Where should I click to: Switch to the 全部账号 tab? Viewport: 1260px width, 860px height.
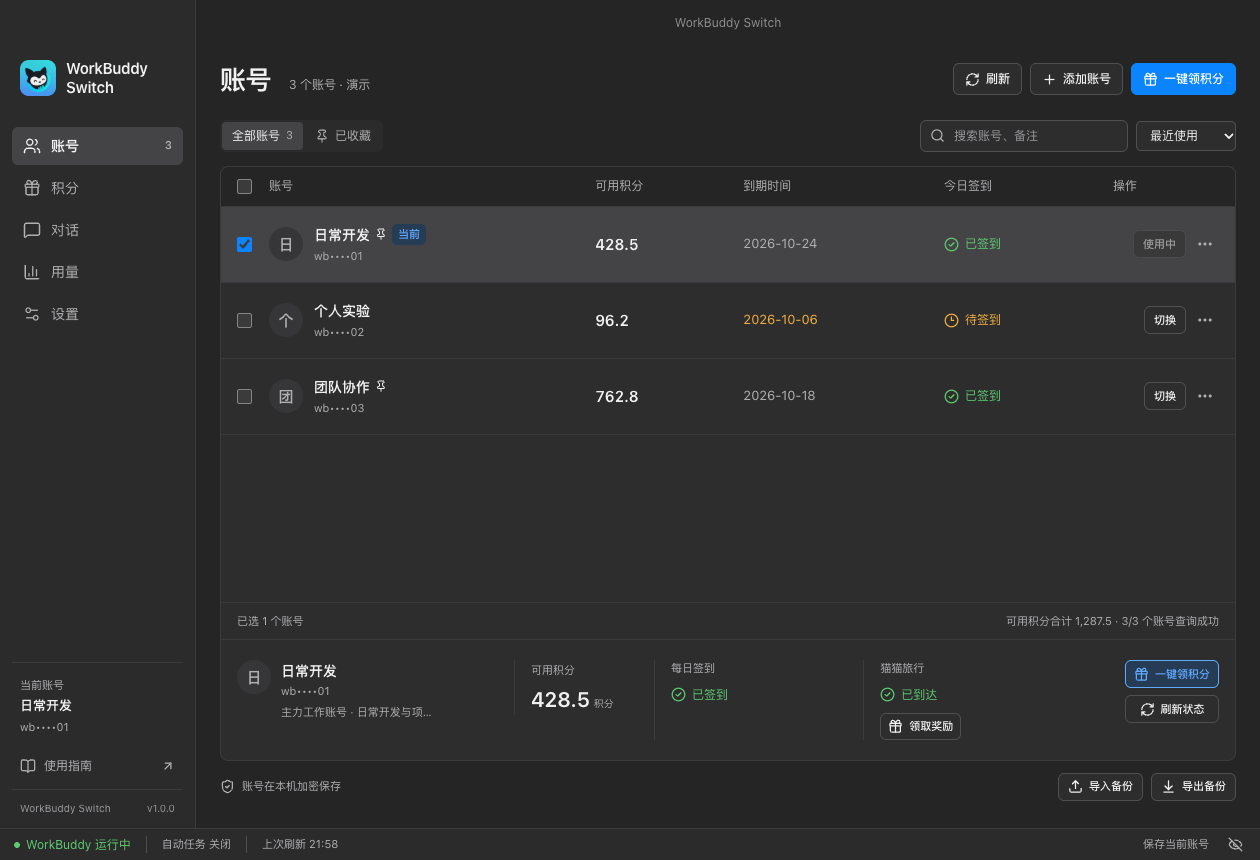click(262, 136)
